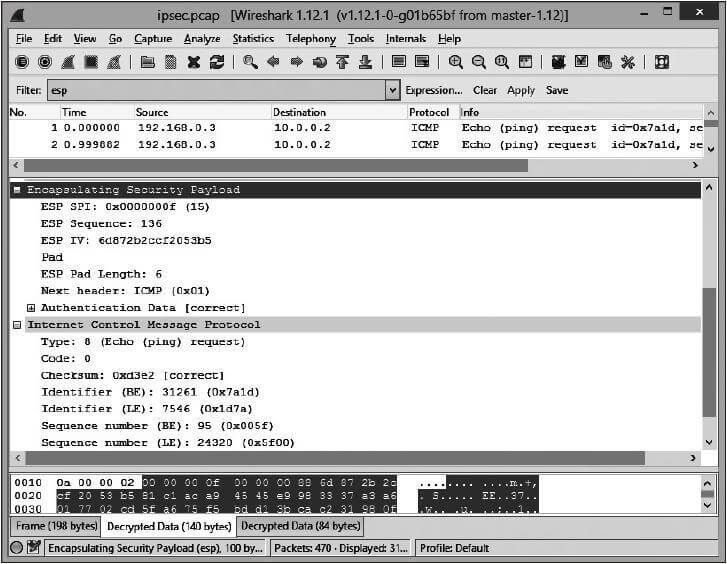Go forward in packet history arrow

[297, 62]
